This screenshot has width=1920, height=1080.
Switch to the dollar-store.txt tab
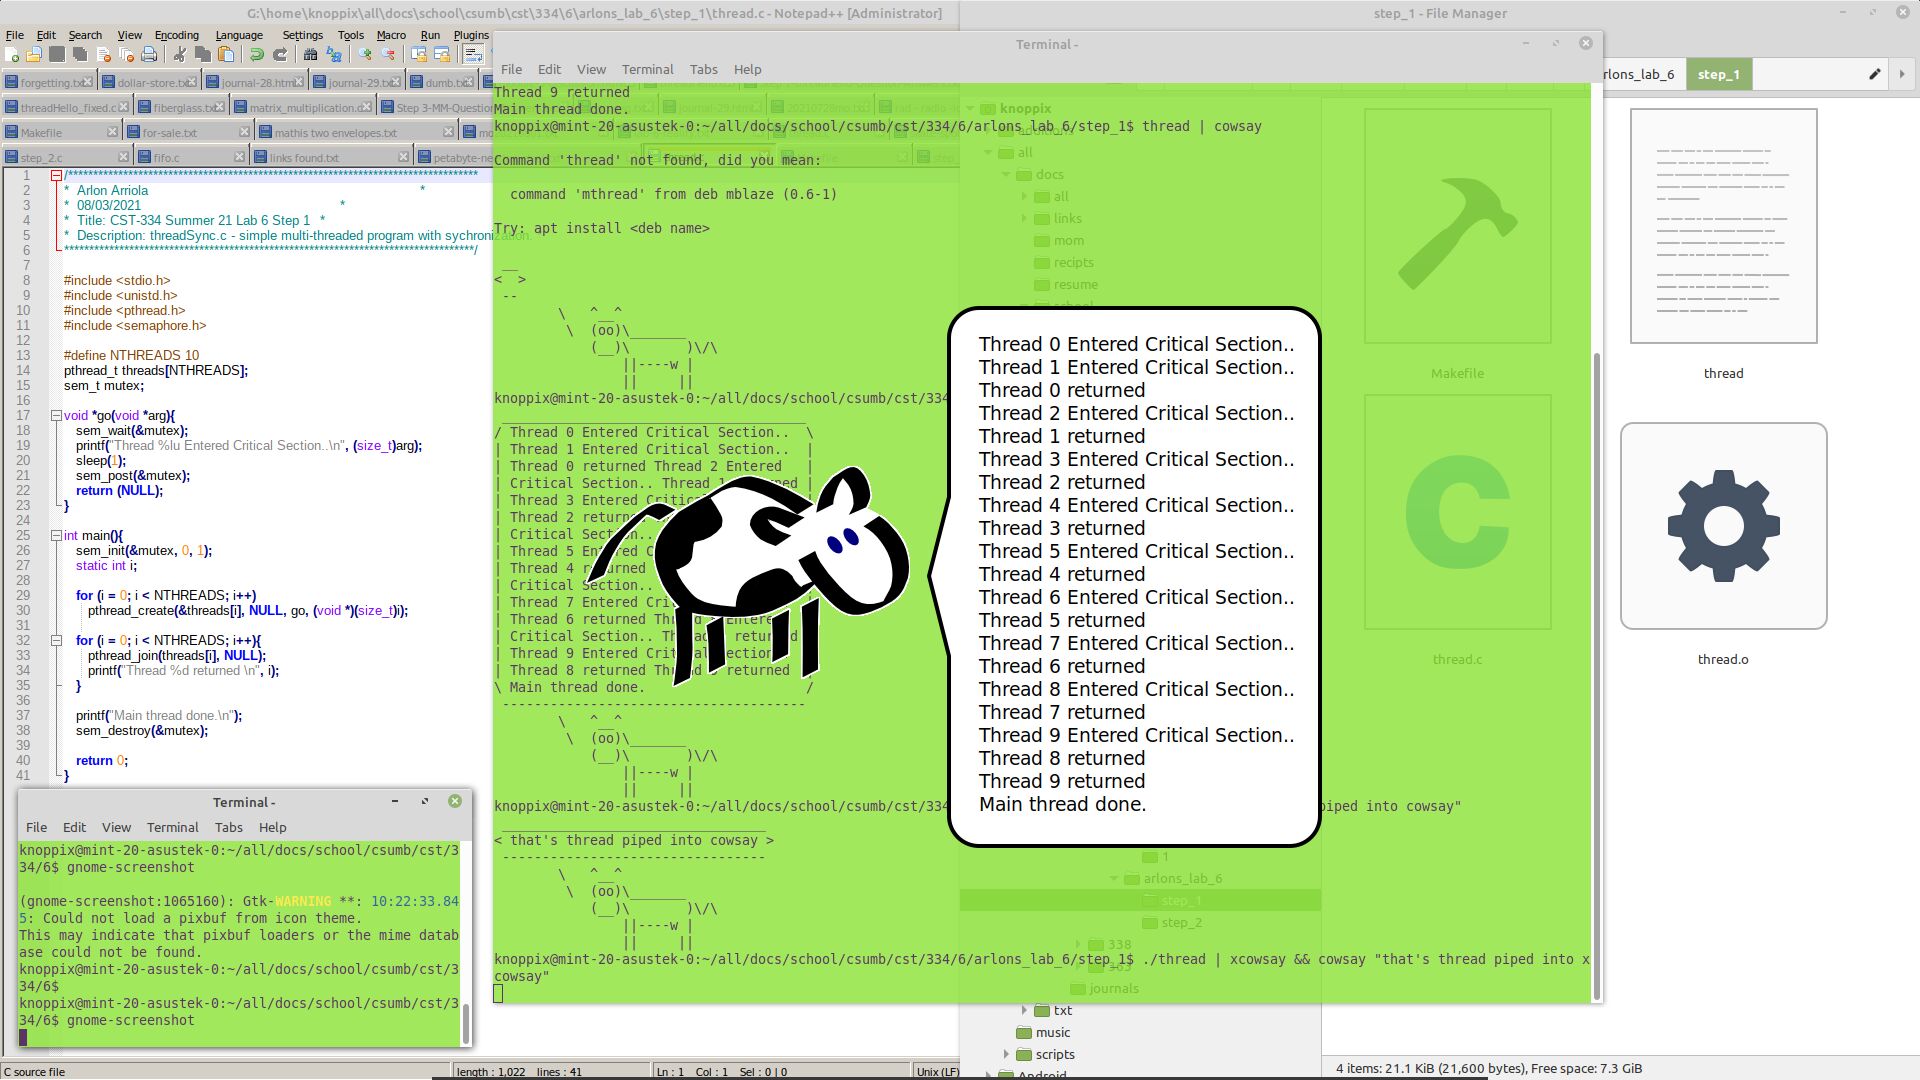[150, 82]
